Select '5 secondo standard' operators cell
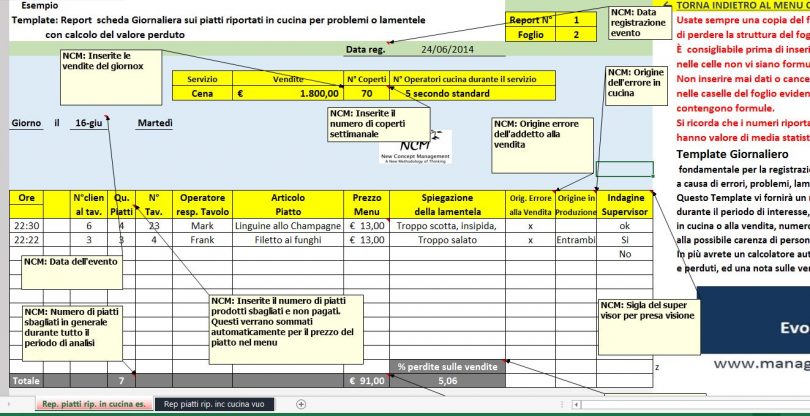Image resolution: width=810 pixels, height=416 pixels. (472, 94)
